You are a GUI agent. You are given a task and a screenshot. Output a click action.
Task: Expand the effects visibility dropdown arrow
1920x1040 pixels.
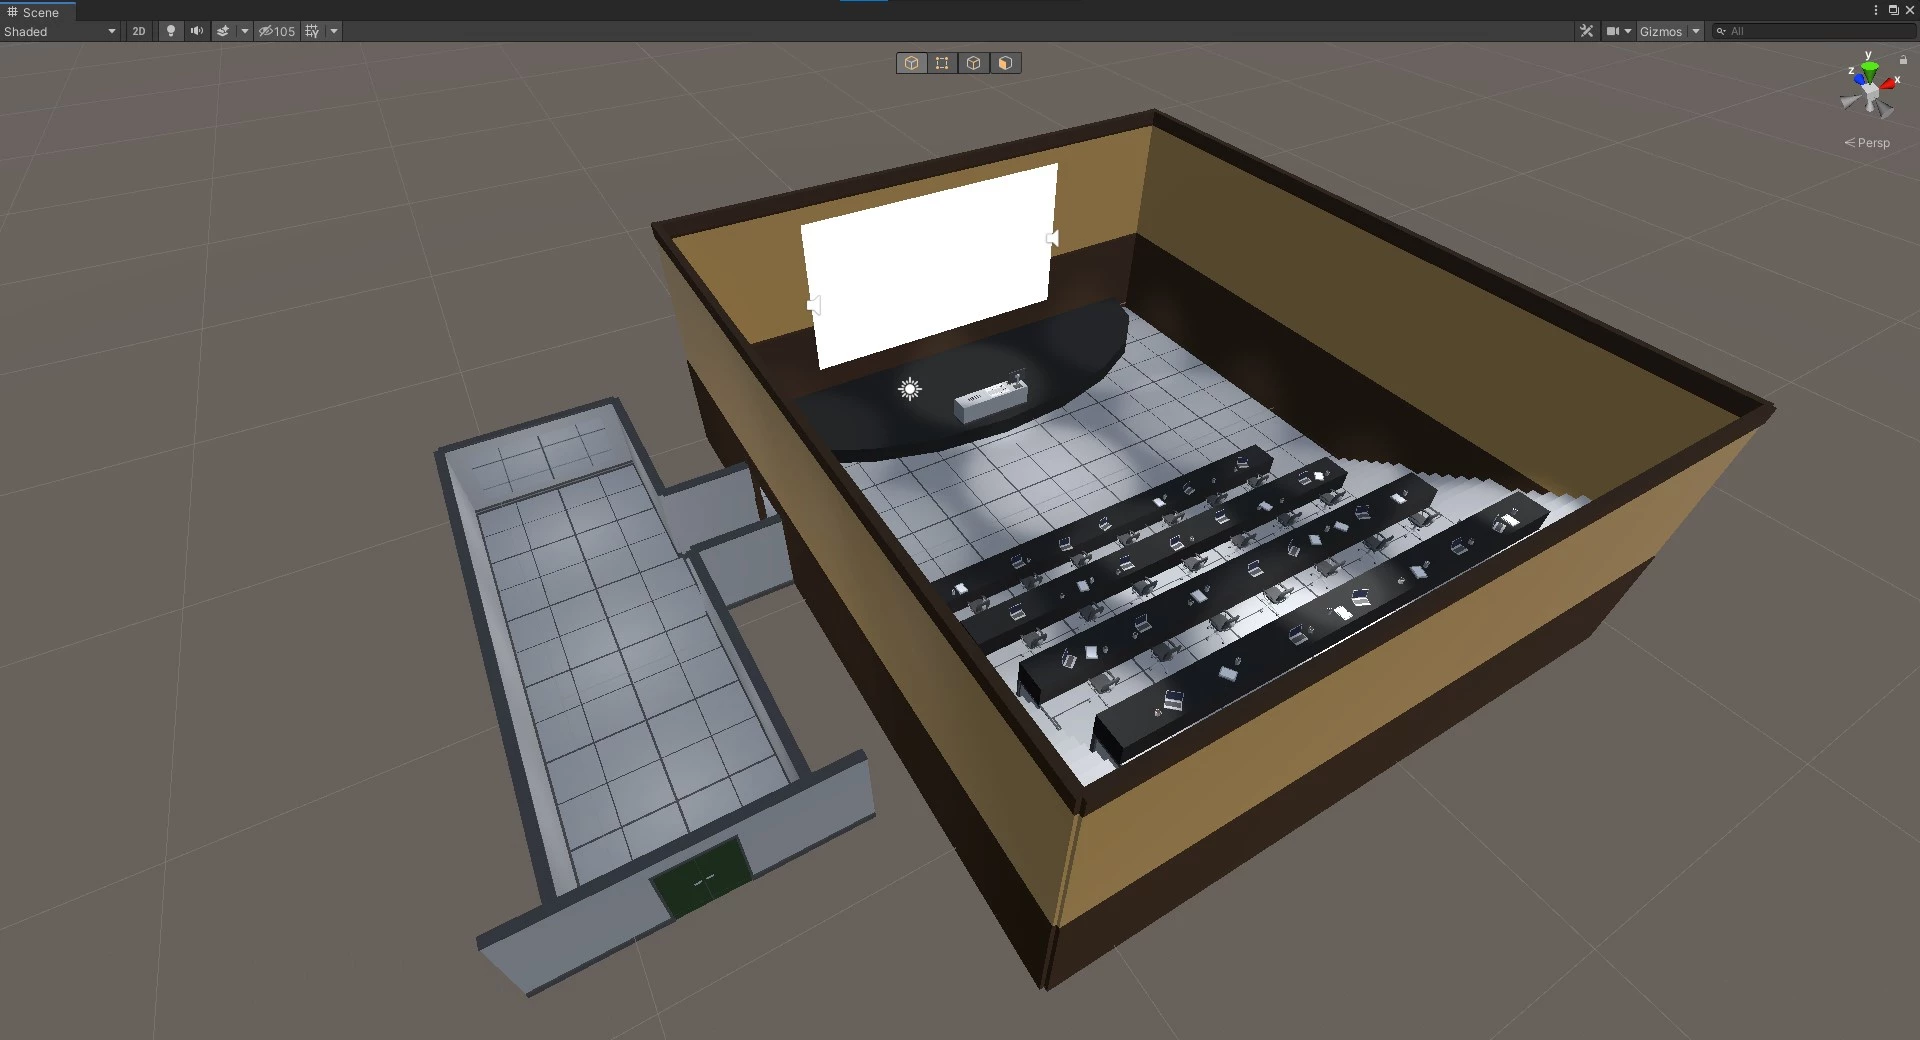click(244, 31)
